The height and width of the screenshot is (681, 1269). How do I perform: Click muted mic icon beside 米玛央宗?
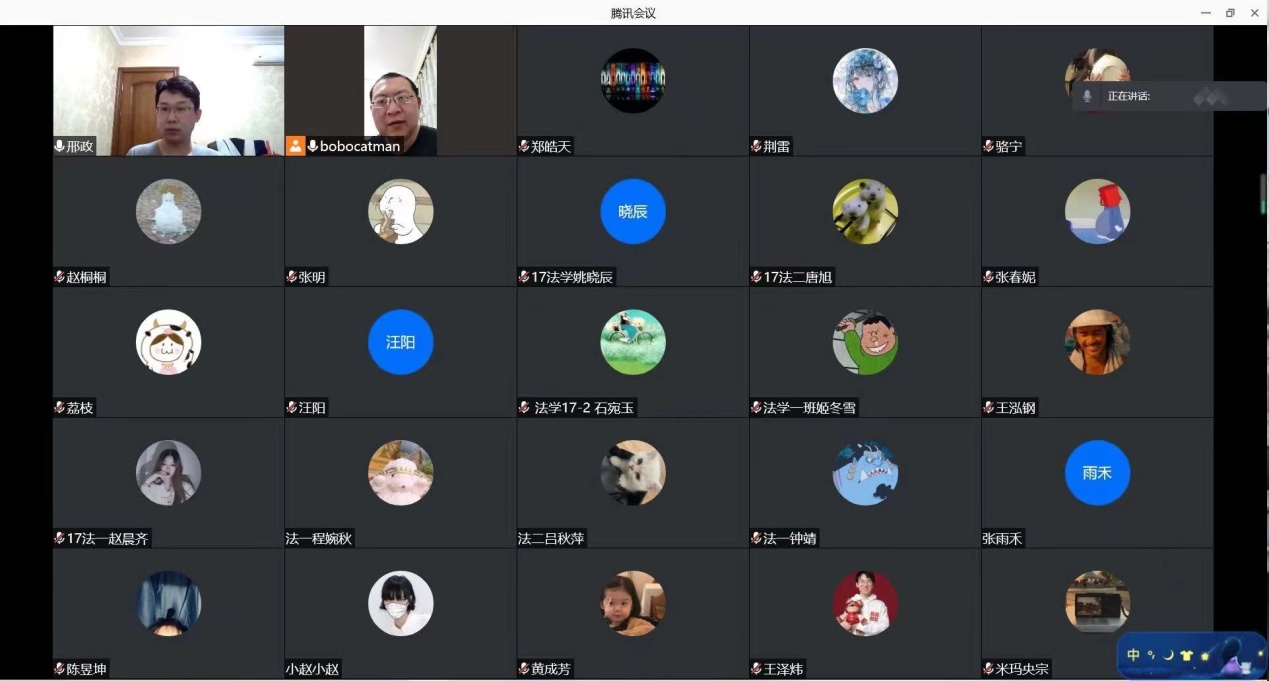tap(989, 669)
